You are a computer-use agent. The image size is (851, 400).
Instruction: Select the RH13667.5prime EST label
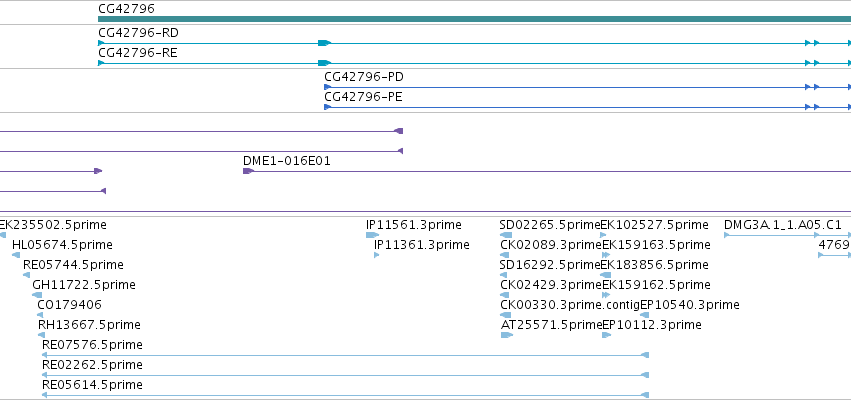(x=89, y=325)
